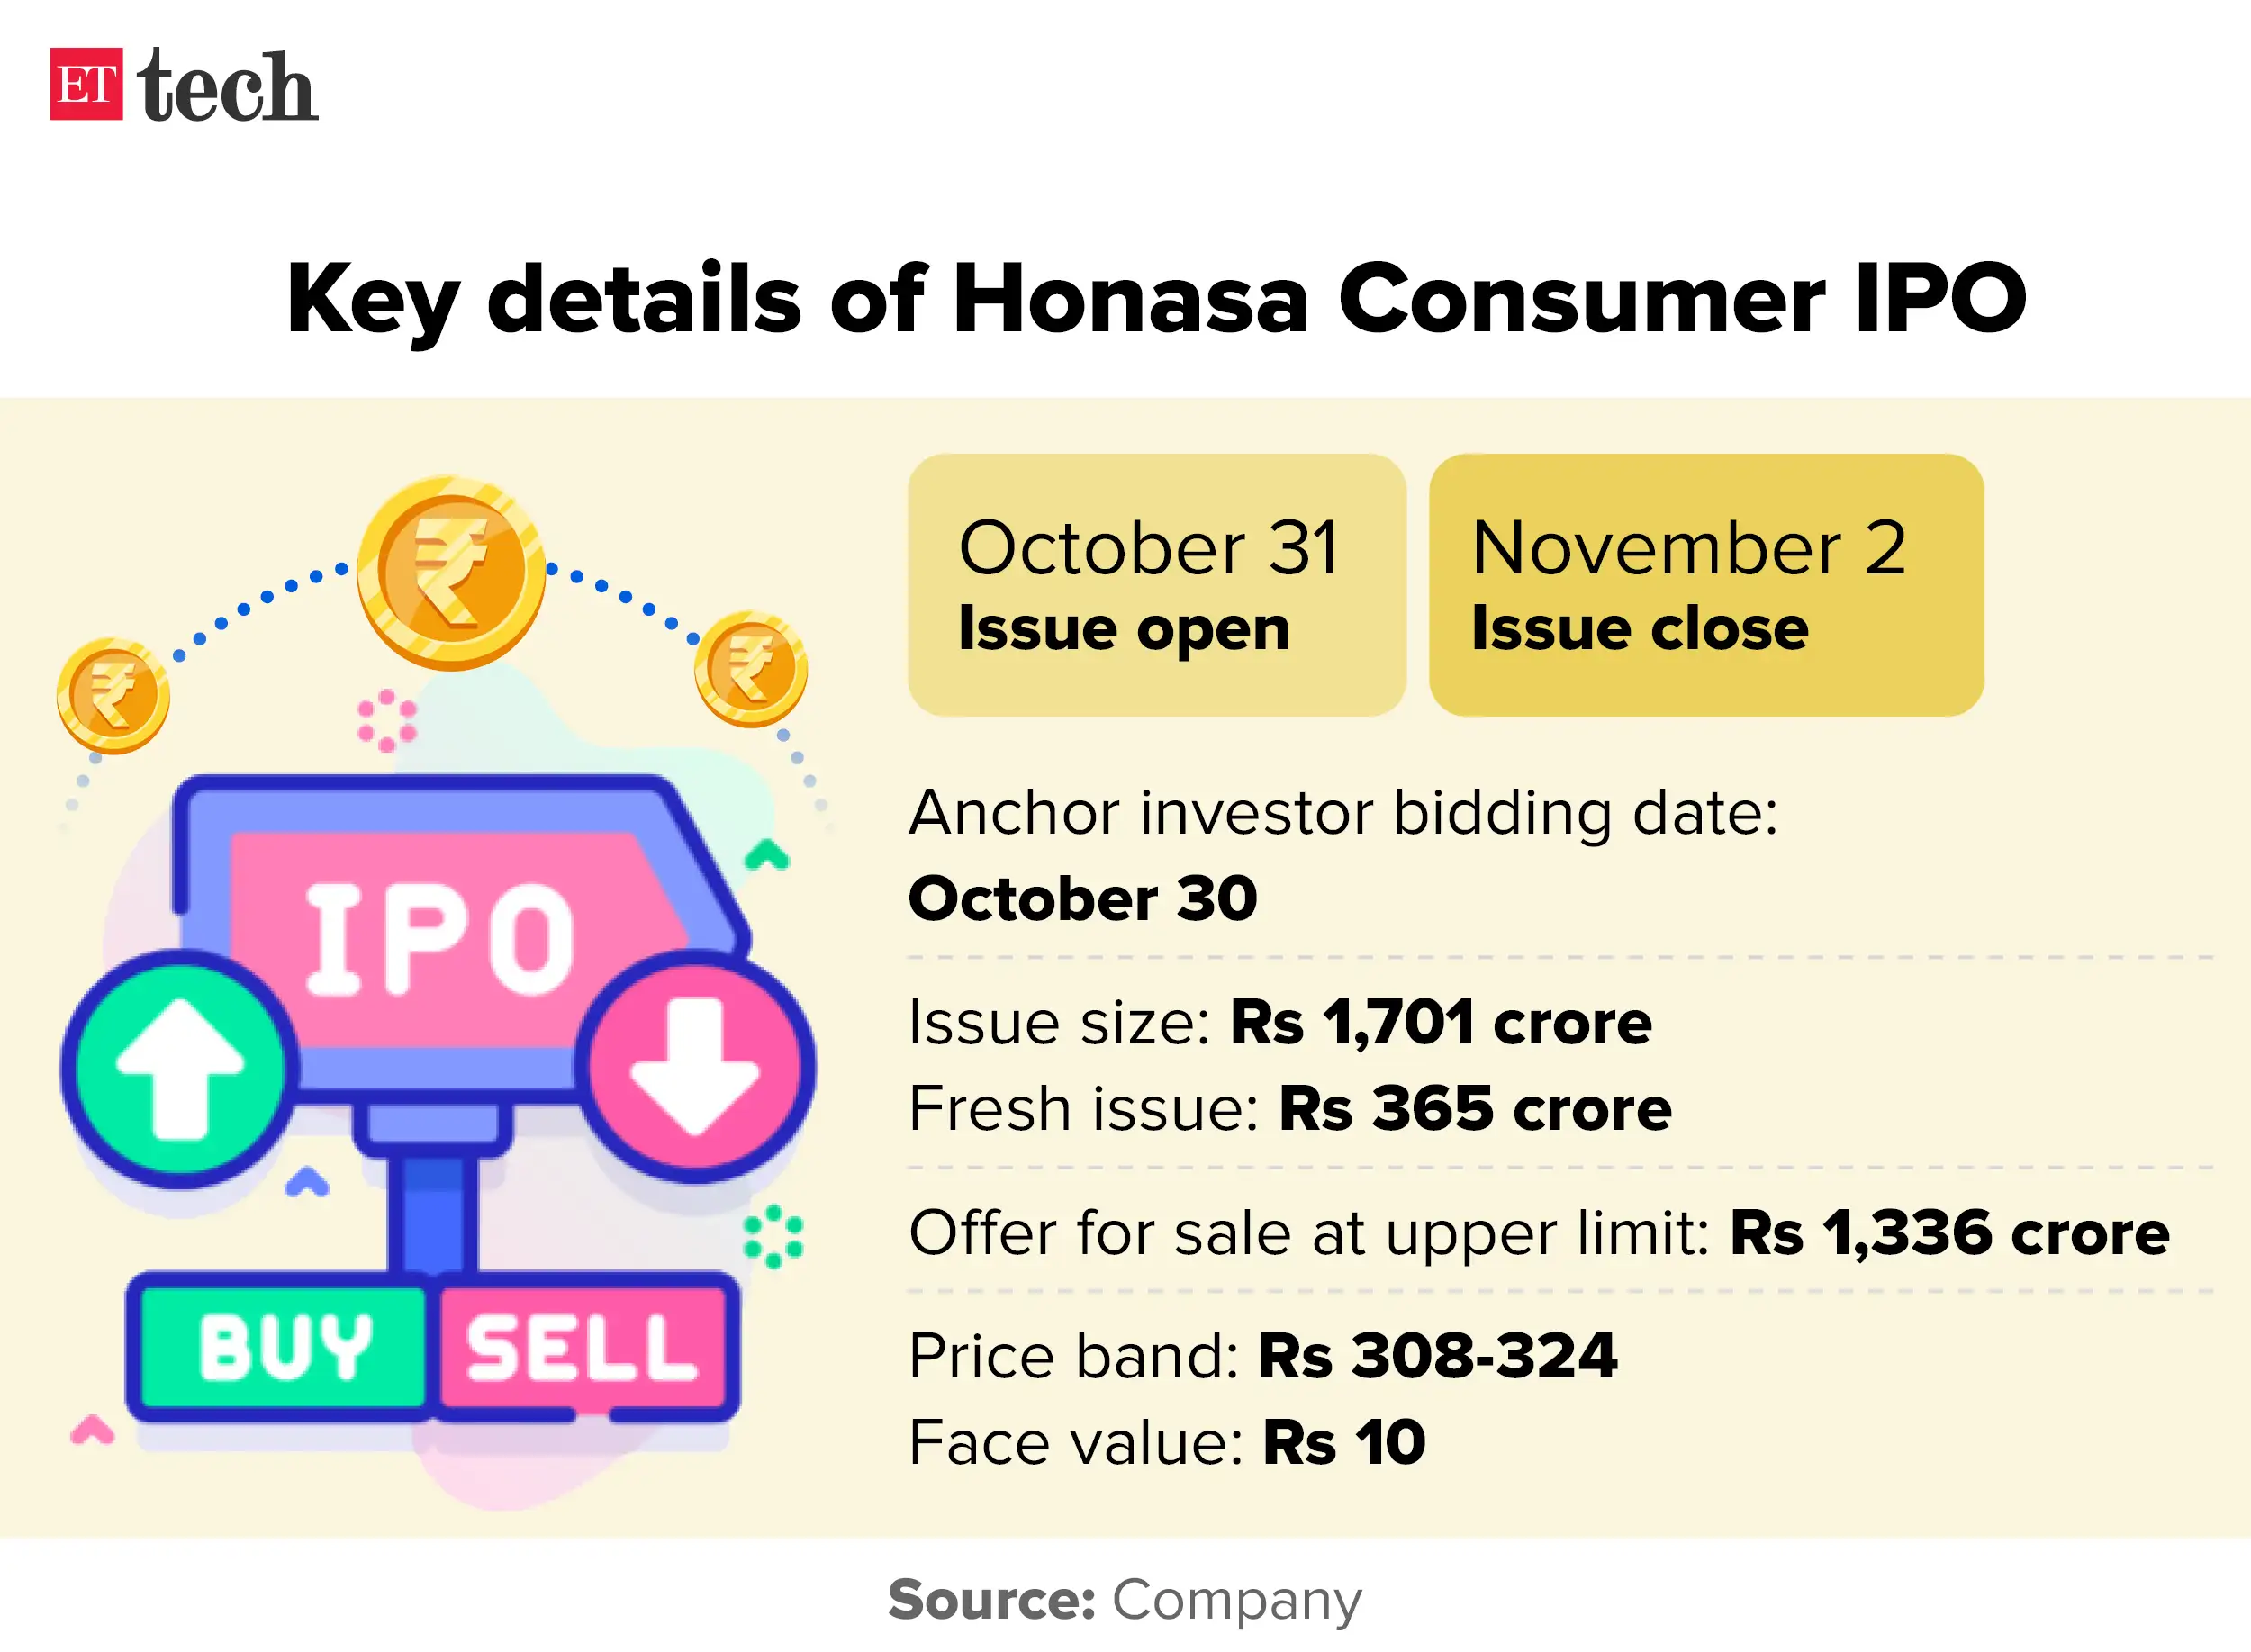The width and height of the screenshot is (2251, 1652).
Task: Click the pink IPO signboard
Action: (440, 938)
